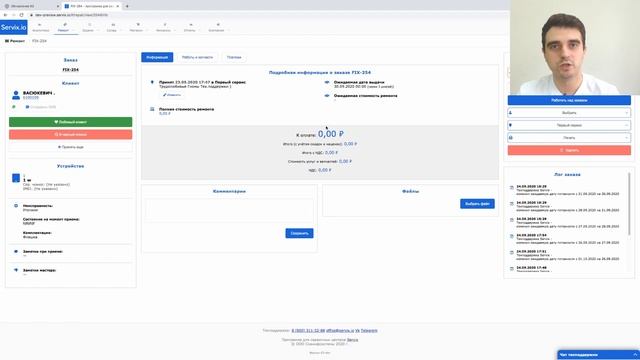Click the expected repair cost icon

pos(327,96)
